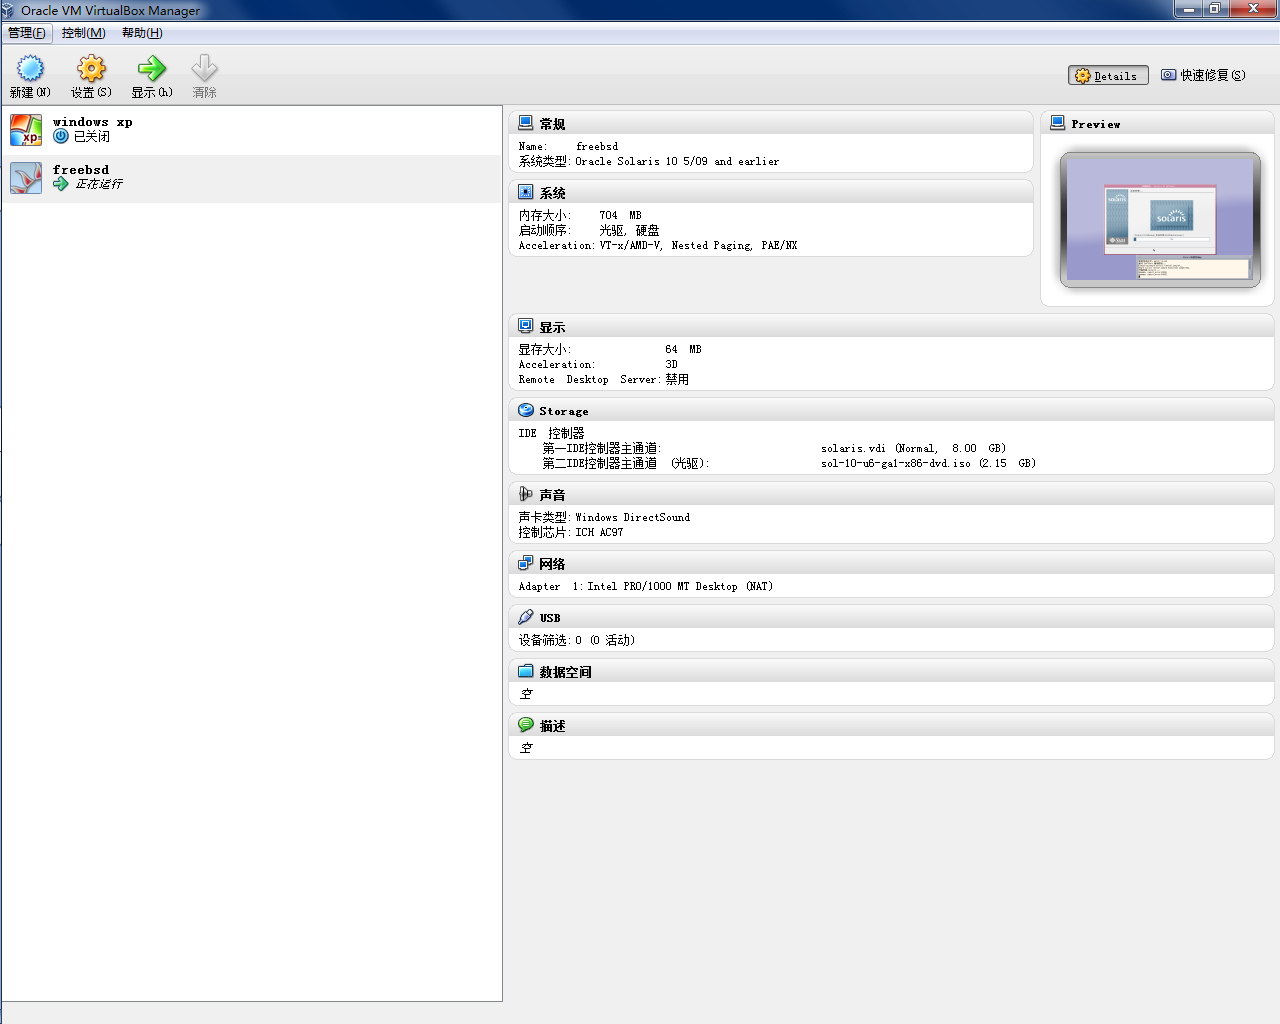Click the Discard (清除) down-arrow icon
The image size is (1280, 1024).
[204, 69]
